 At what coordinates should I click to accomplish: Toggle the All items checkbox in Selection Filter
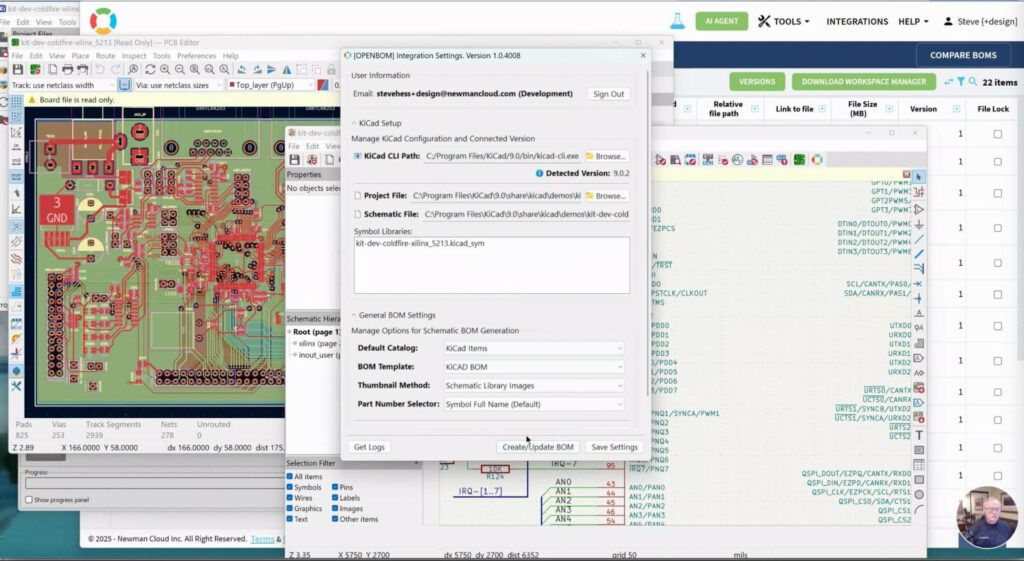[x=289, y=477]
